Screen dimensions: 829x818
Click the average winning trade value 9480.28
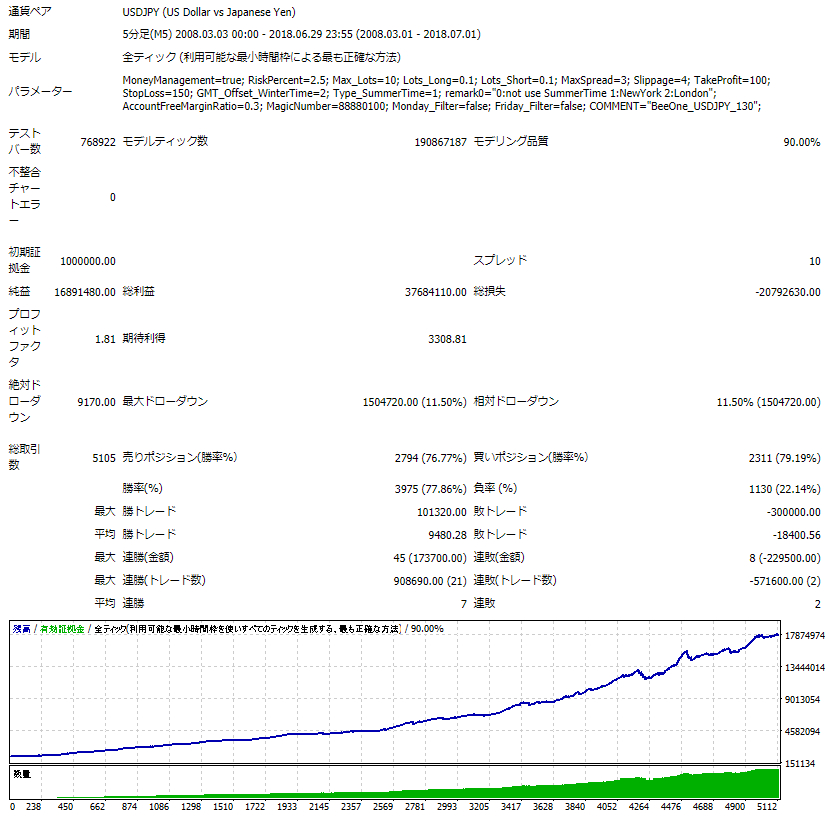tap(447, 535)
